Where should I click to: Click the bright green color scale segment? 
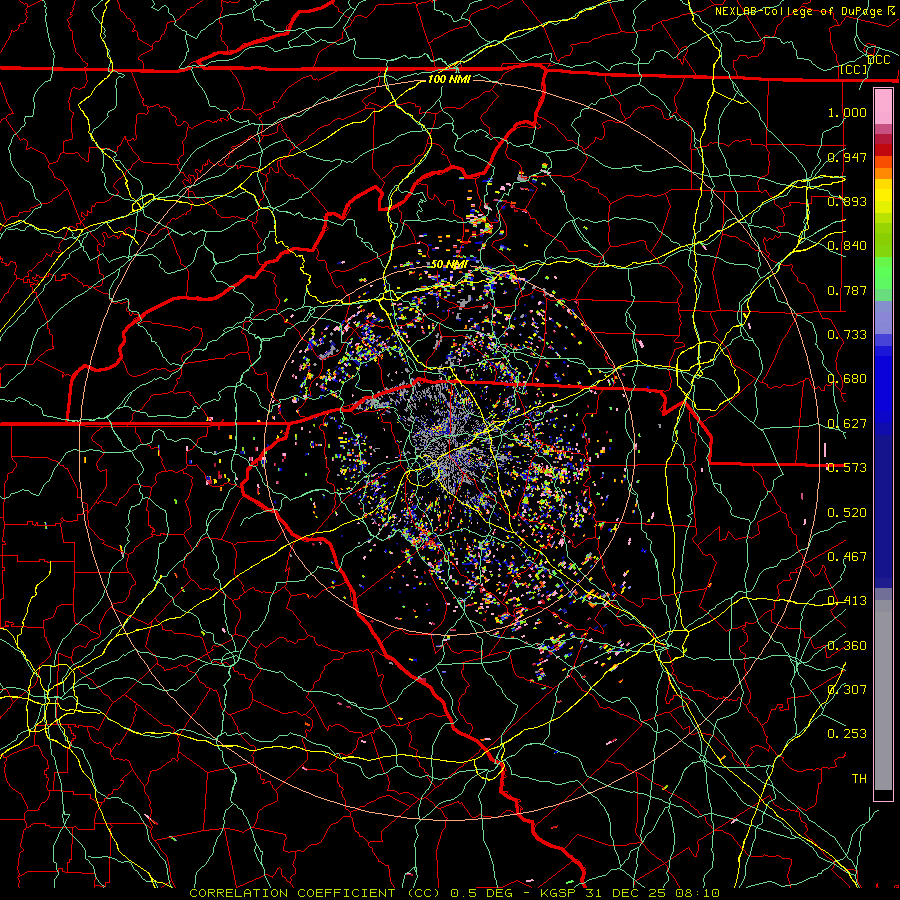click(x=883, y=273)
